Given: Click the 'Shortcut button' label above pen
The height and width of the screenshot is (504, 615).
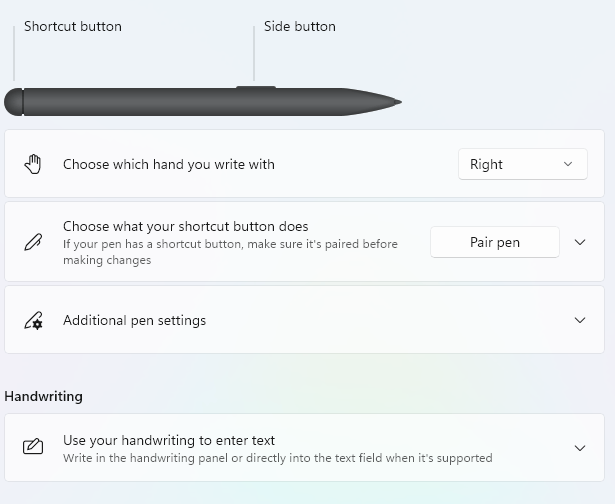Looking at the screenshot, I should pos(73,26).
